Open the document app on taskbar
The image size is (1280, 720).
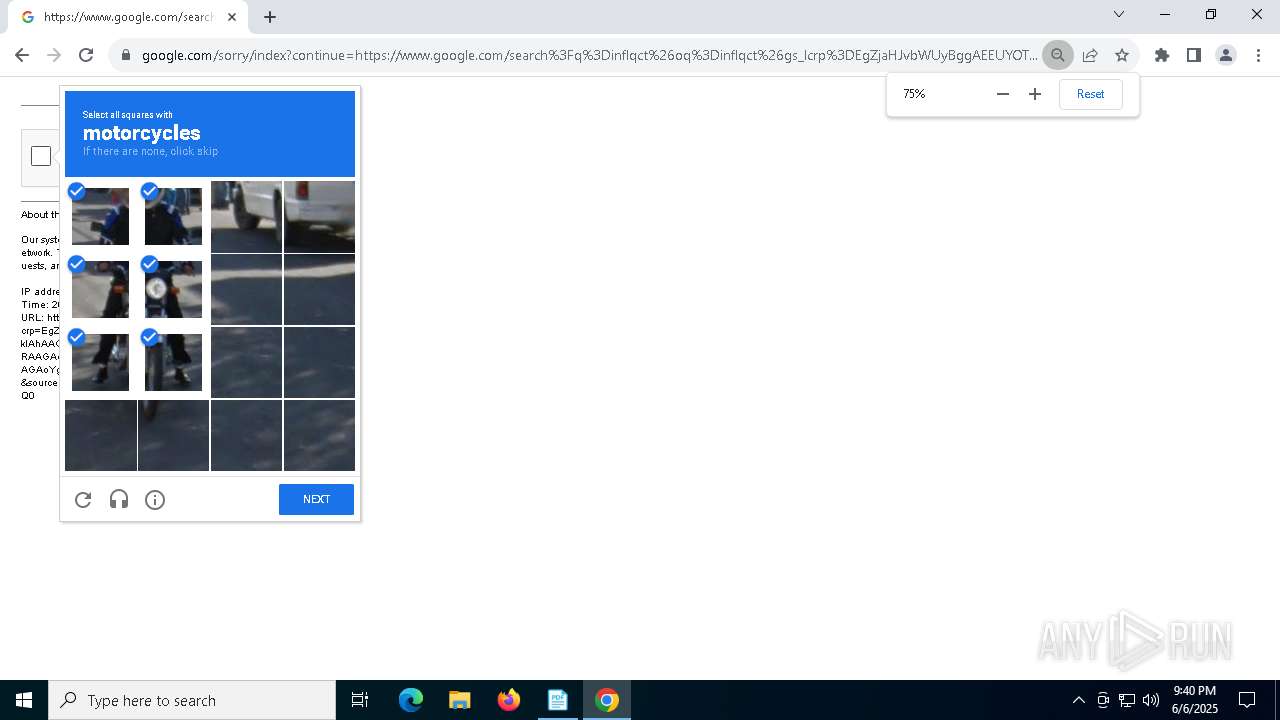[x=557, y=700]
